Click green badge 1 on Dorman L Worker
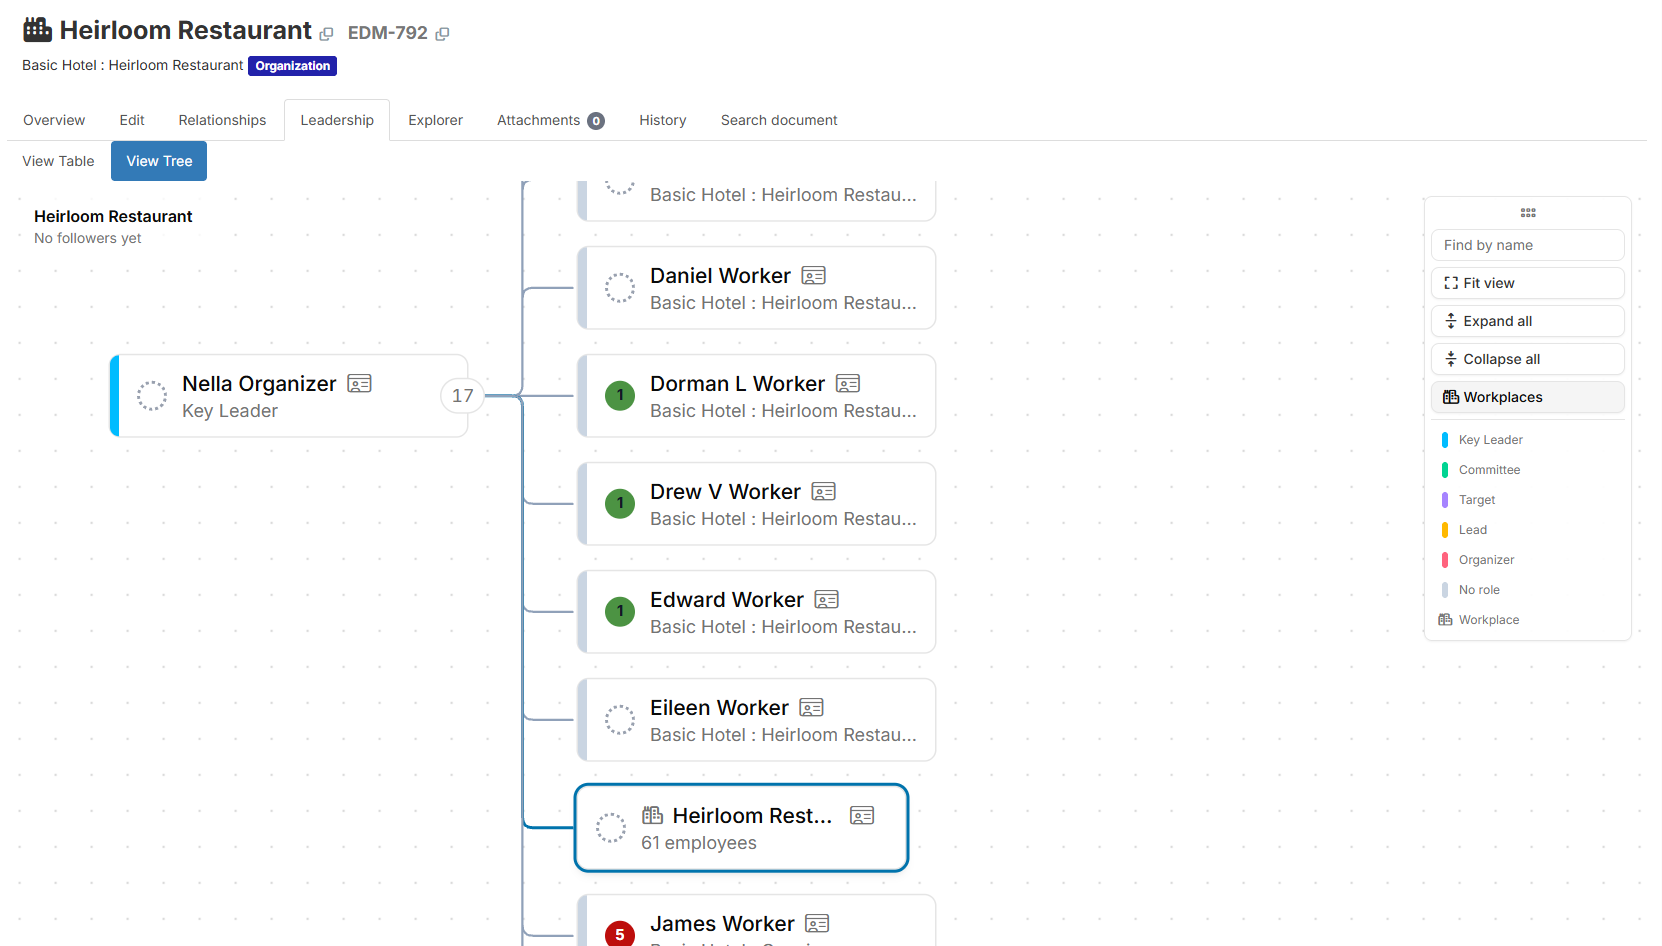Viewport: 1662px width, 946px height. click(x=620, y=396)
